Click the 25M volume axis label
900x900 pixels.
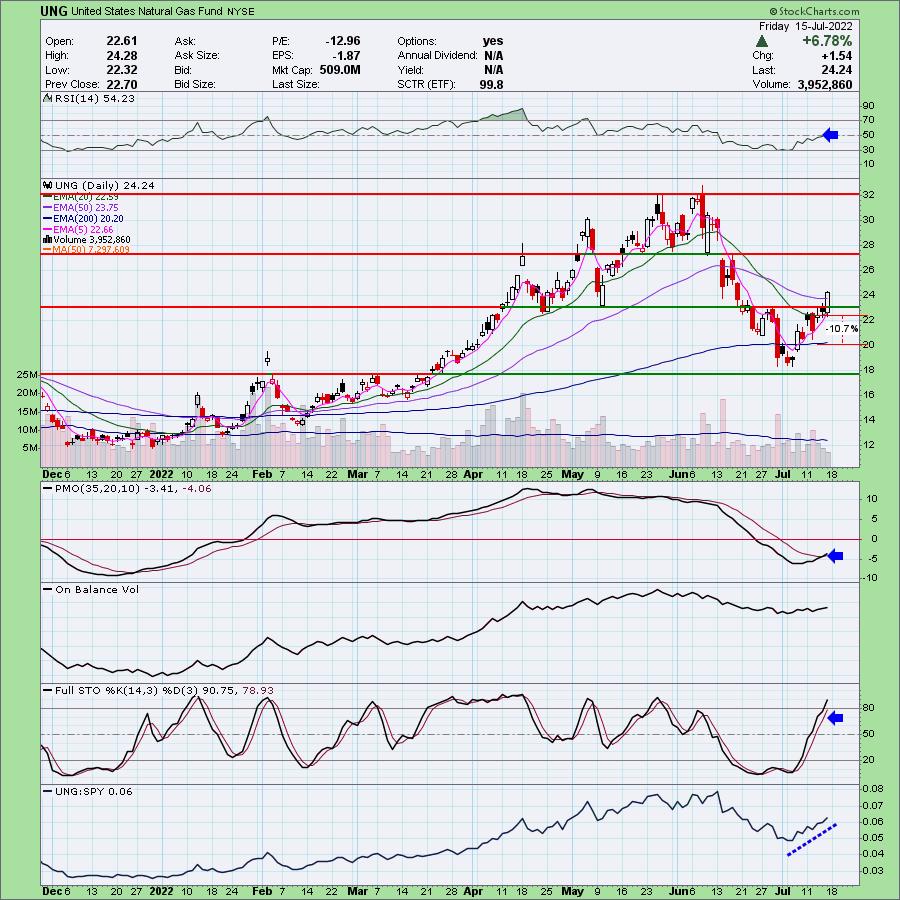click(28, 375)
